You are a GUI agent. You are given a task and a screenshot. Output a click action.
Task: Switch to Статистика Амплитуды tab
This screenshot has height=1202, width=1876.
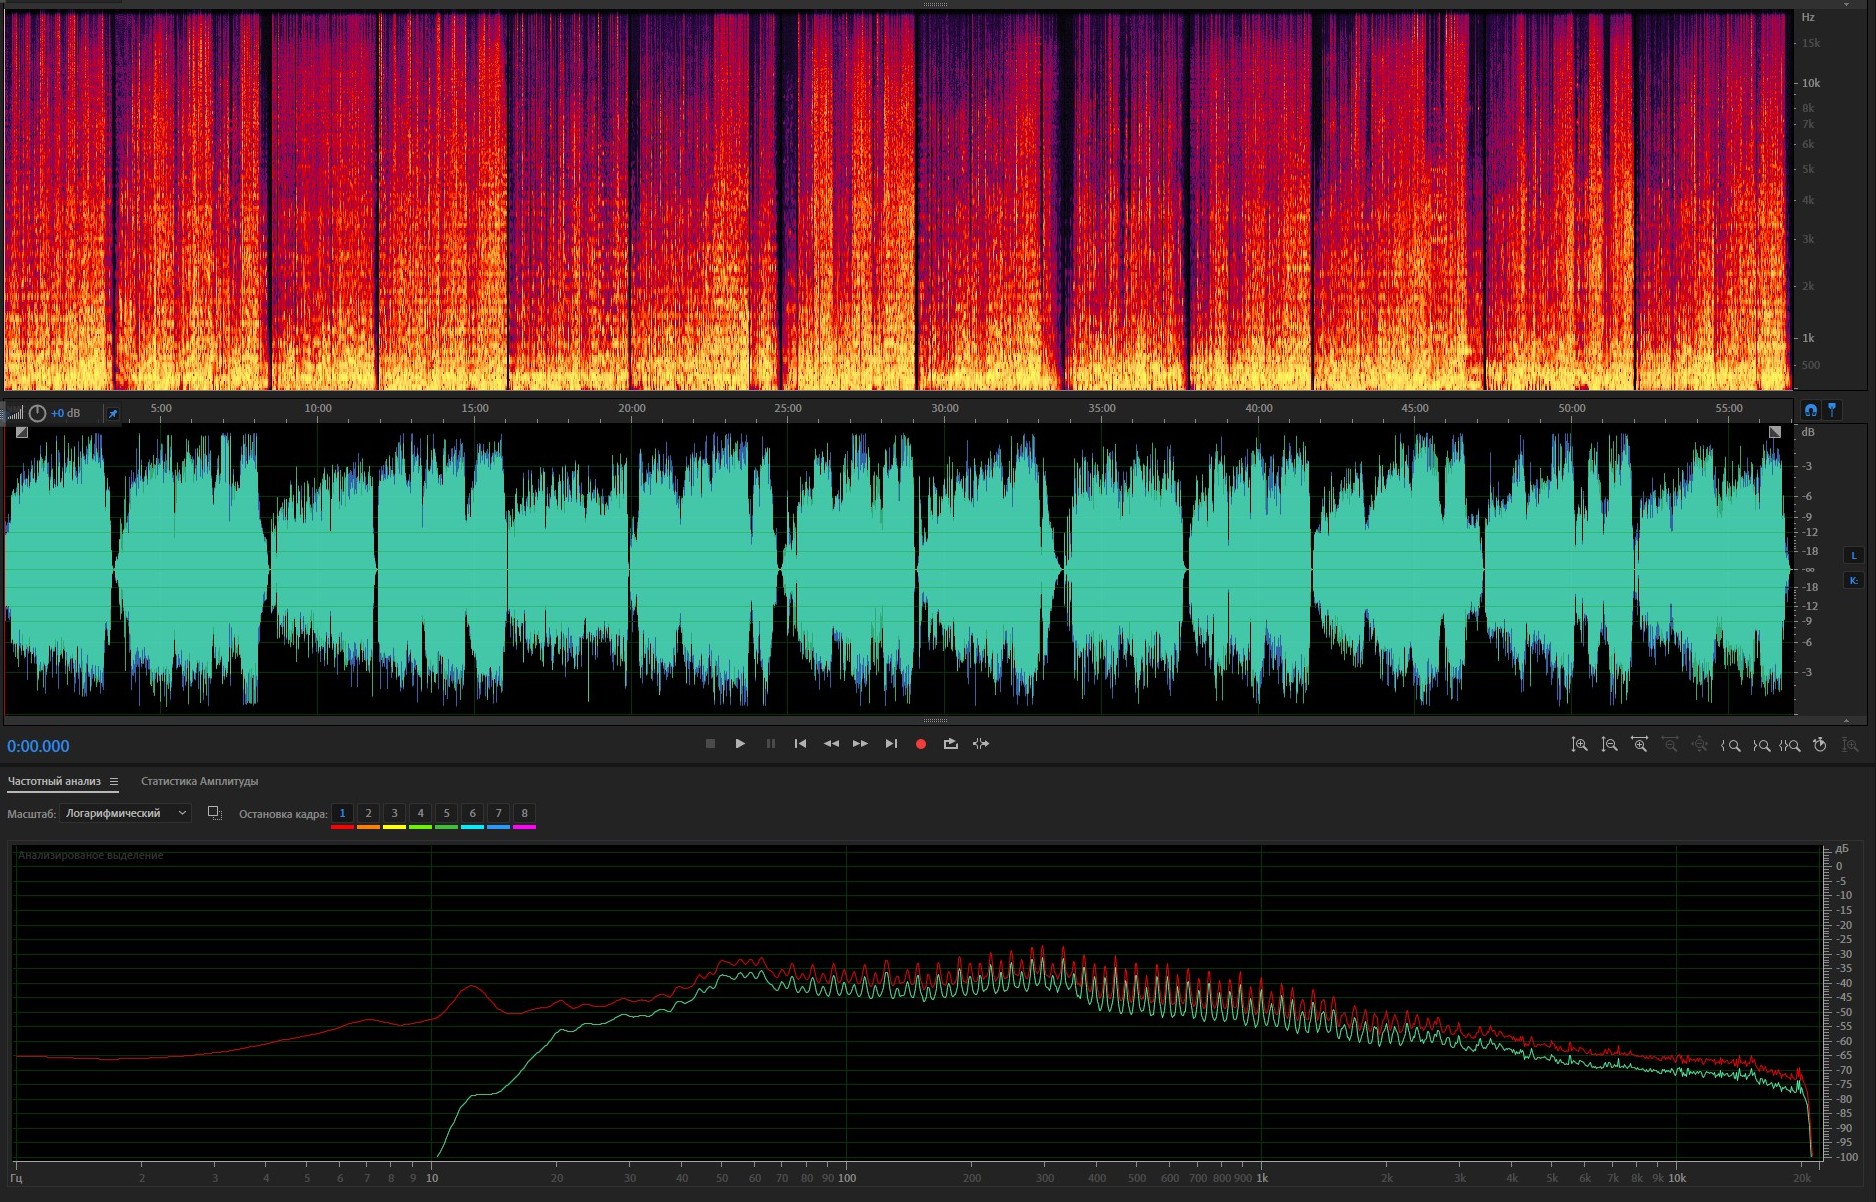[199, 782]
